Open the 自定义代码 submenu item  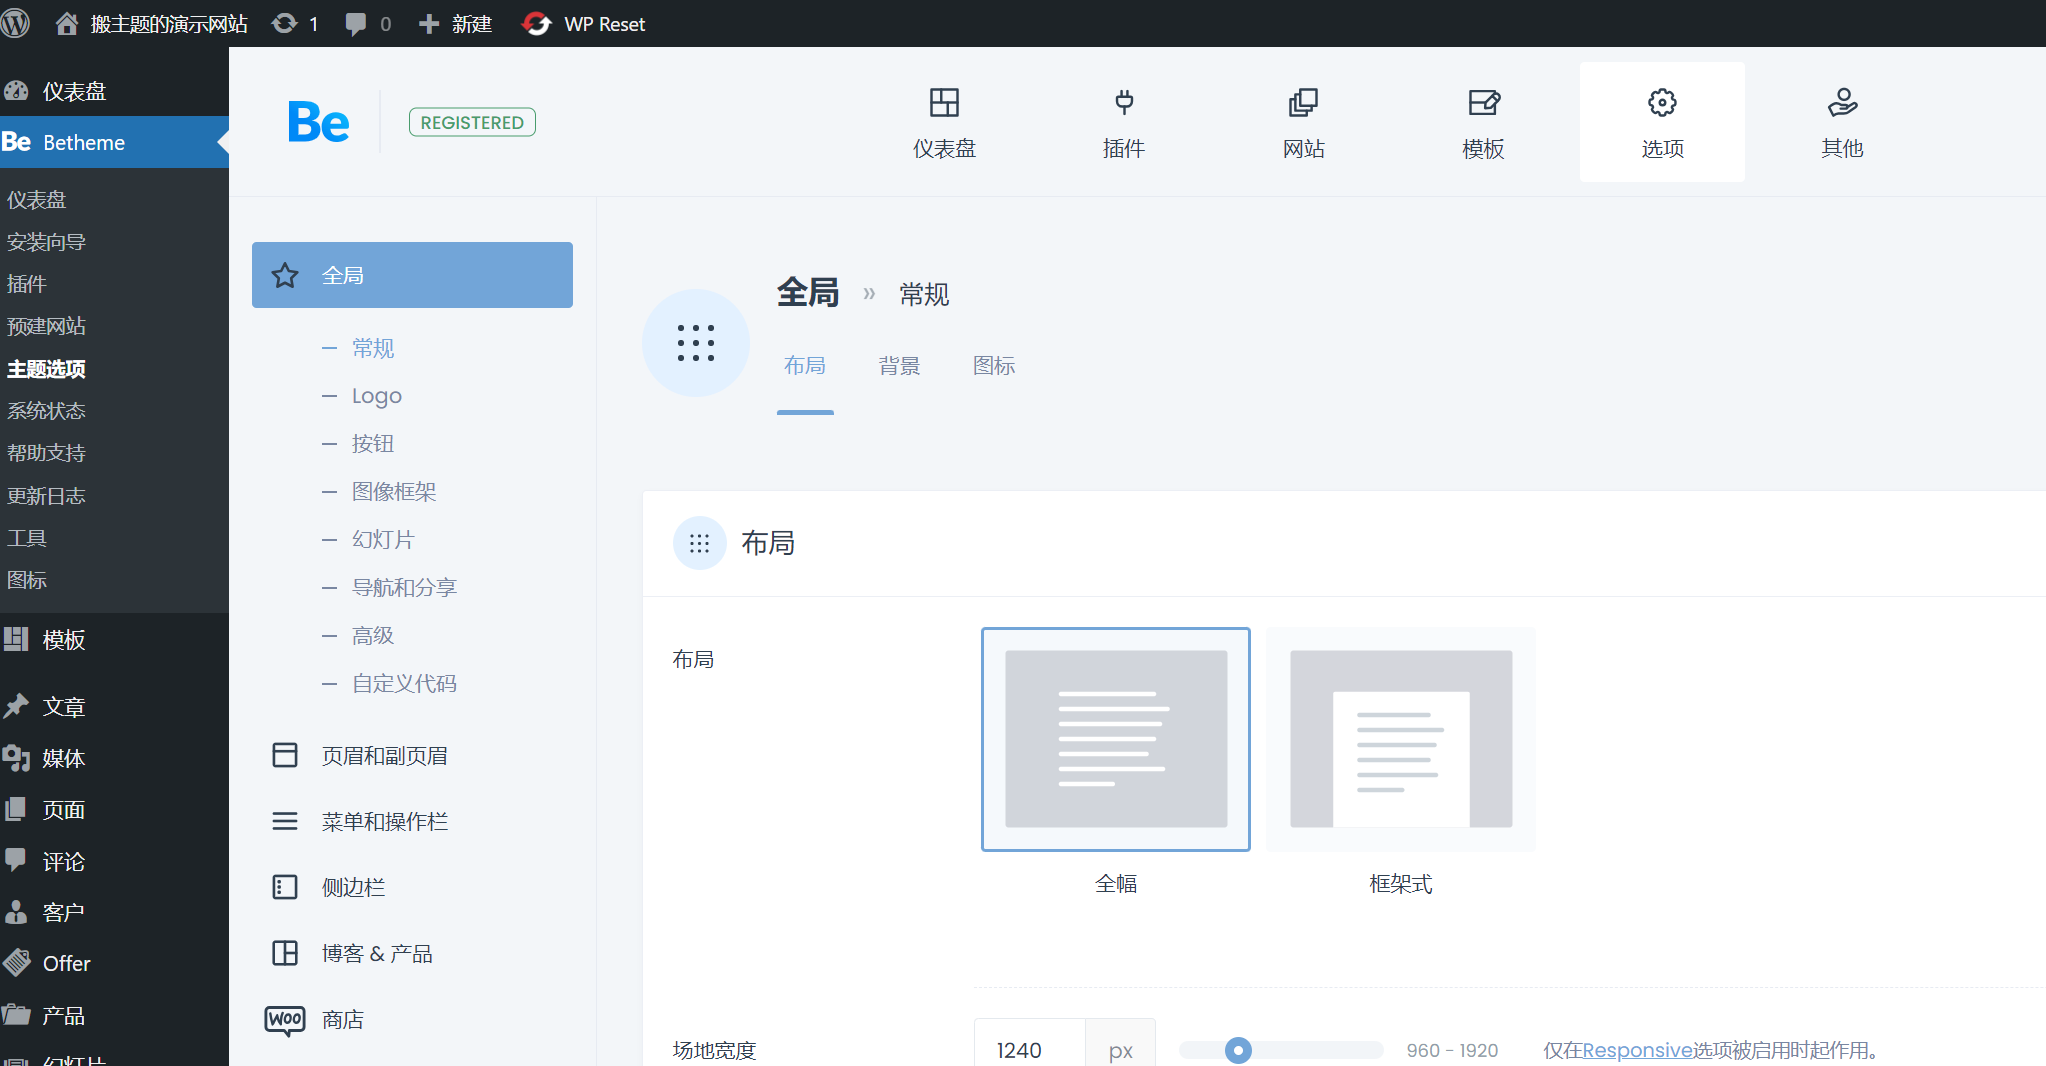404,683
